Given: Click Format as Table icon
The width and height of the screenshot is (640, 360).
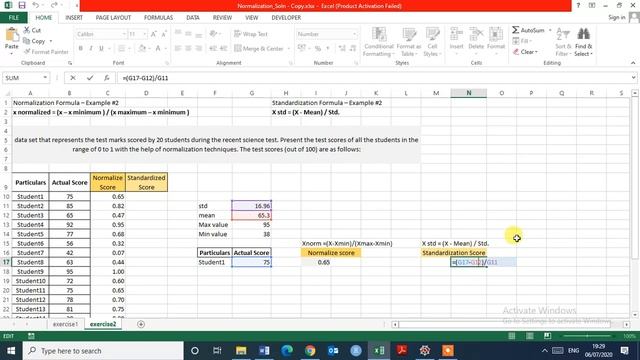Looking at the screenshot, I should pyautogui.click(x=409, y=34).
